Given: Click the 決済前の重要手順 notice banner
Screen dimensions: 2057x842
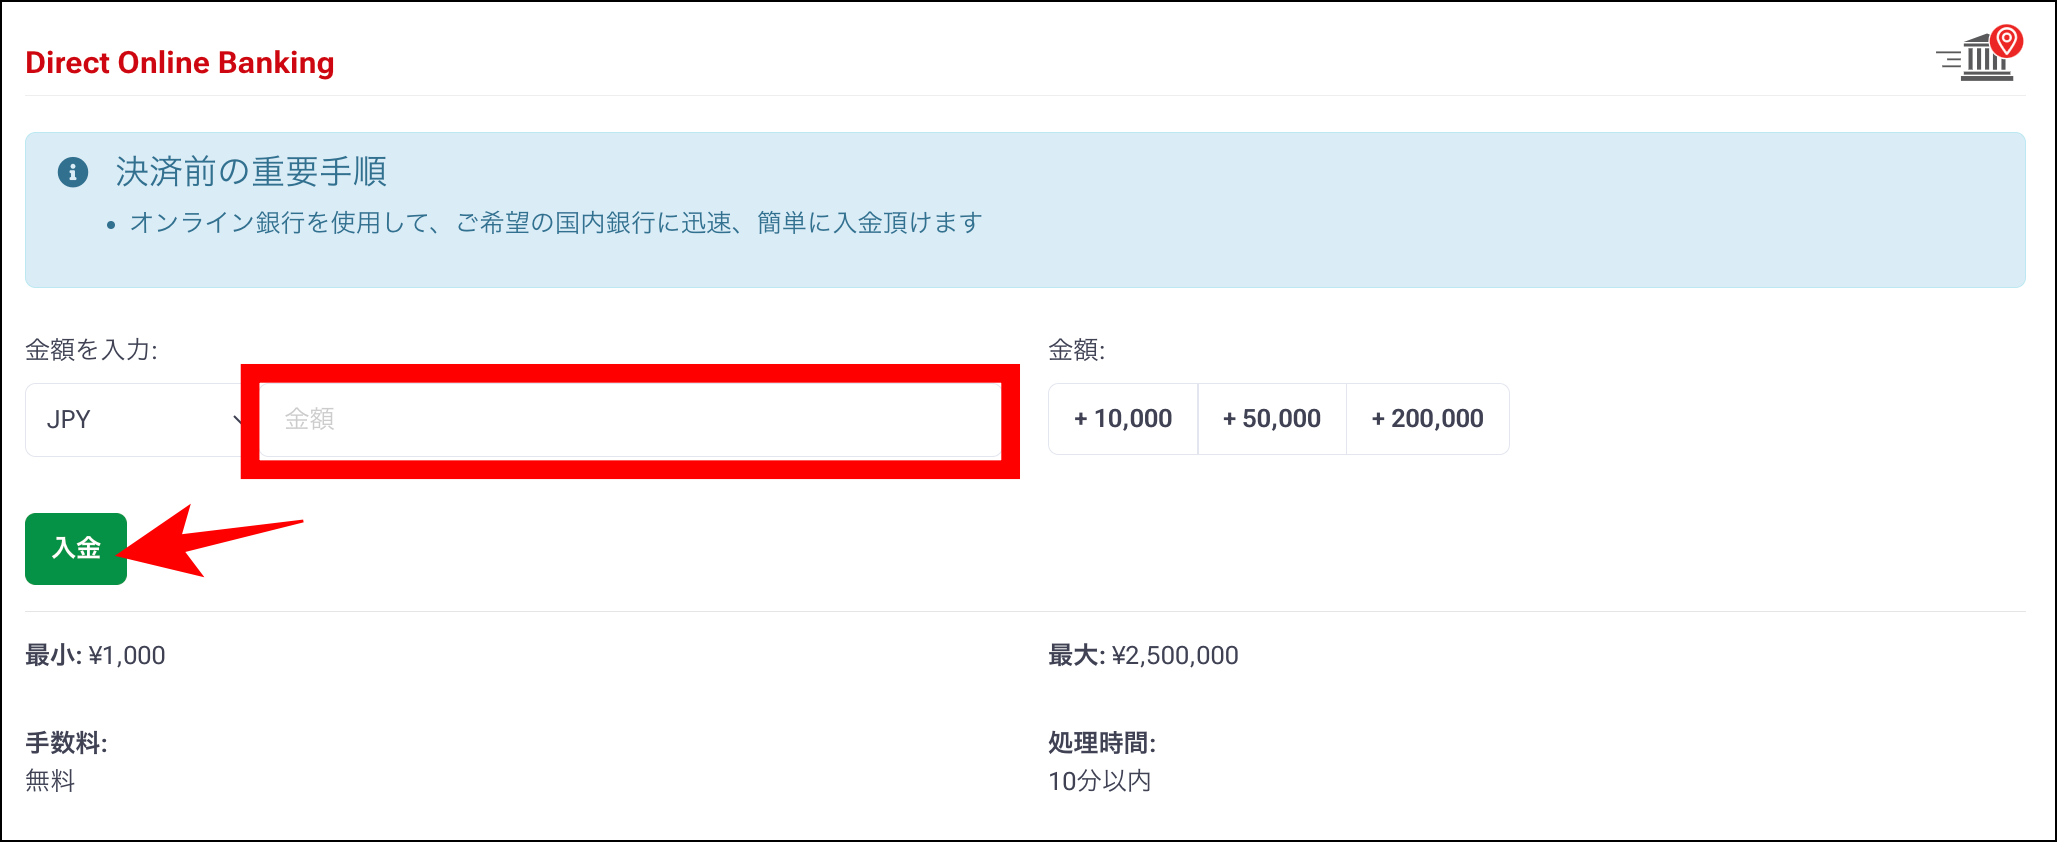Looking at the screenshot, I should (x=250, y=171).
